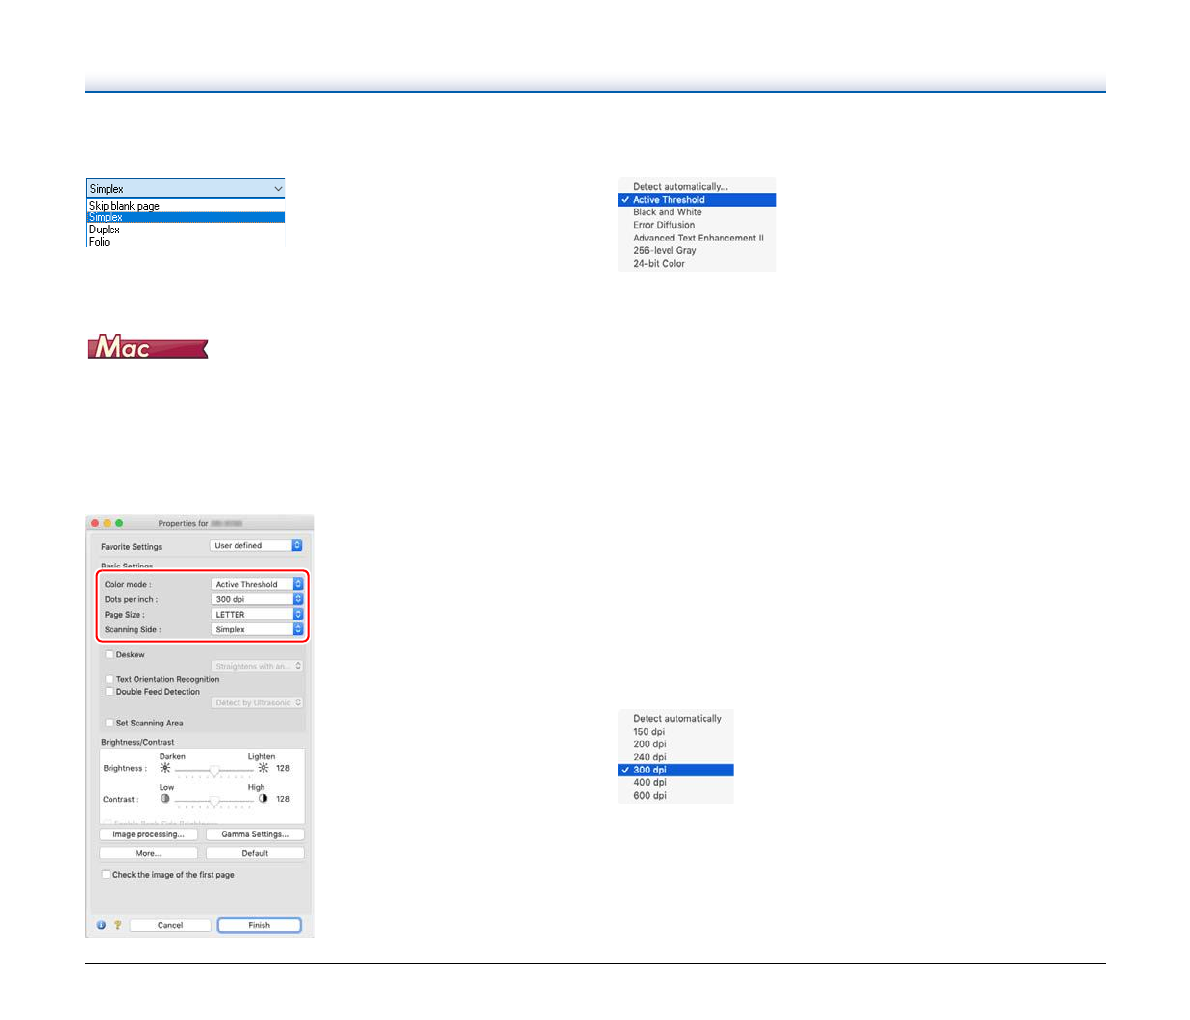Click the green zoom window dot
1190x1020 pixels.
[x=119, y=523]
